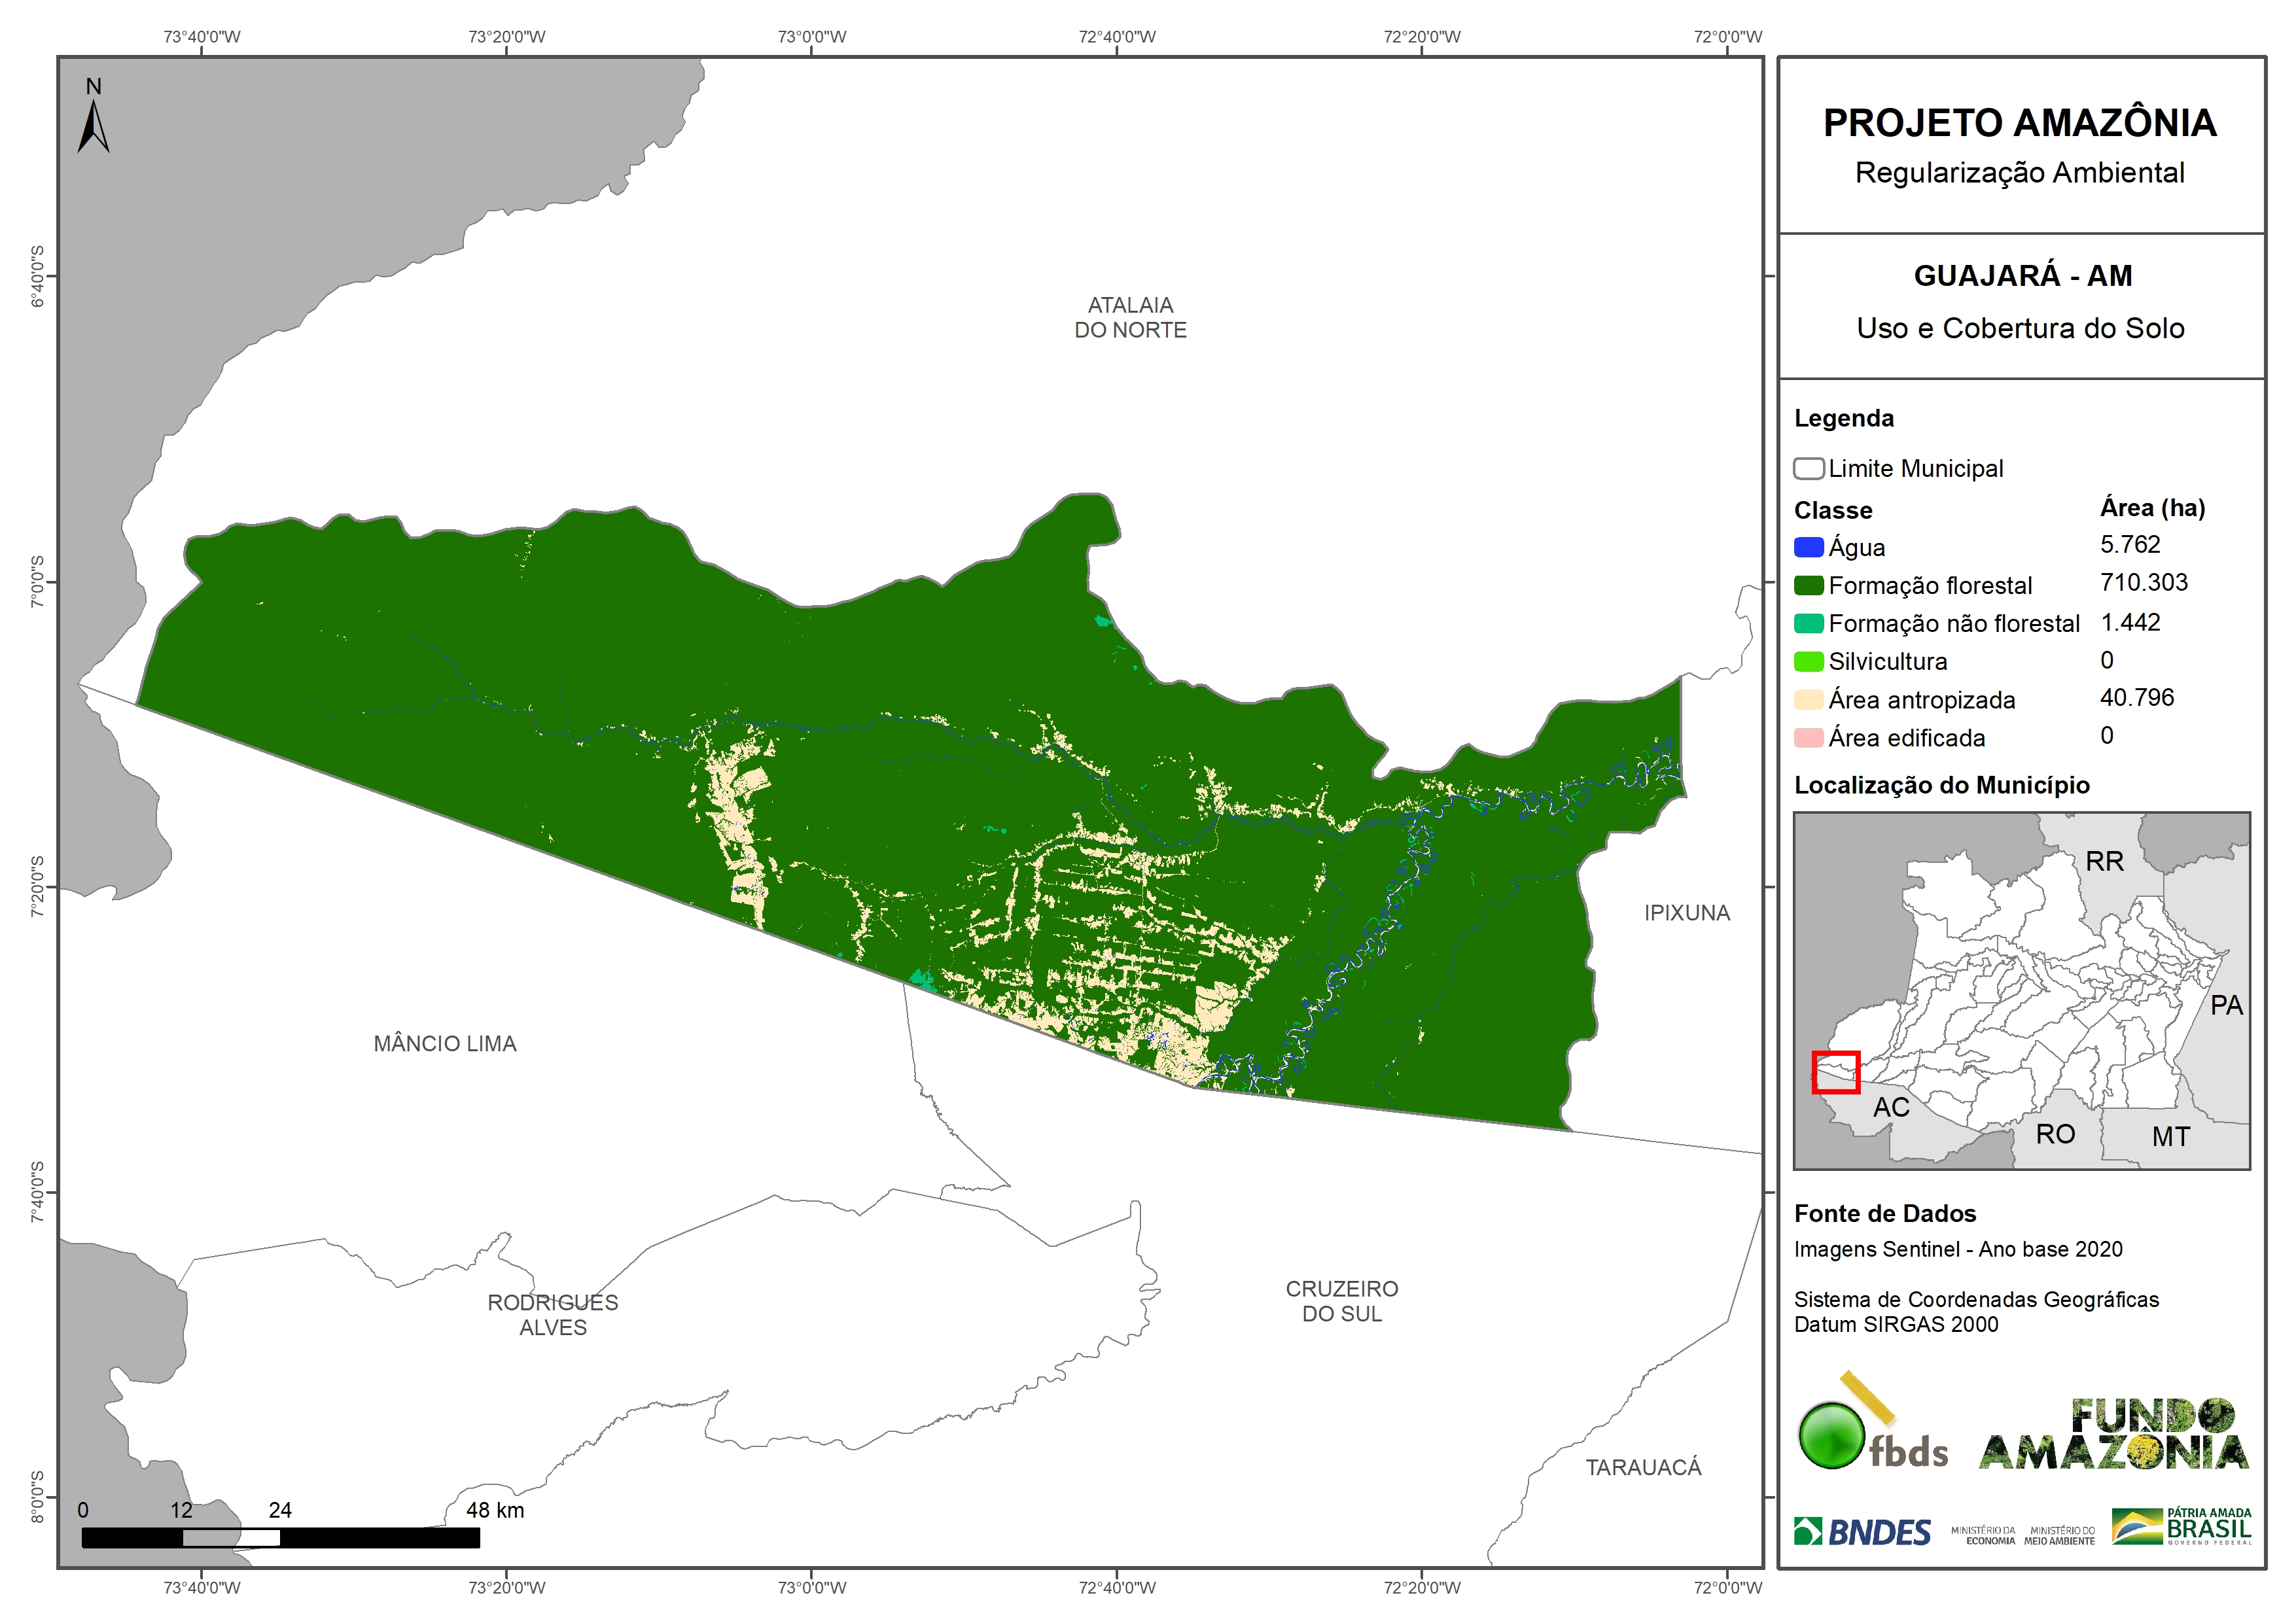Click the bright green Silvicultura swatch
2296x1623 pixels.
(x=1808, y=661)
